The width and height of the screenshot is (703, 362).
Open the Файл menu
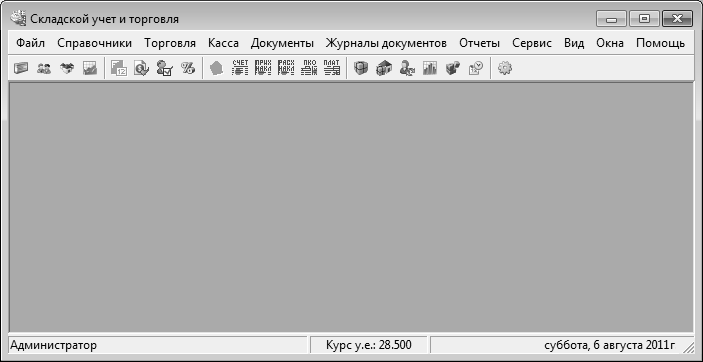click(x=30, y=44)
